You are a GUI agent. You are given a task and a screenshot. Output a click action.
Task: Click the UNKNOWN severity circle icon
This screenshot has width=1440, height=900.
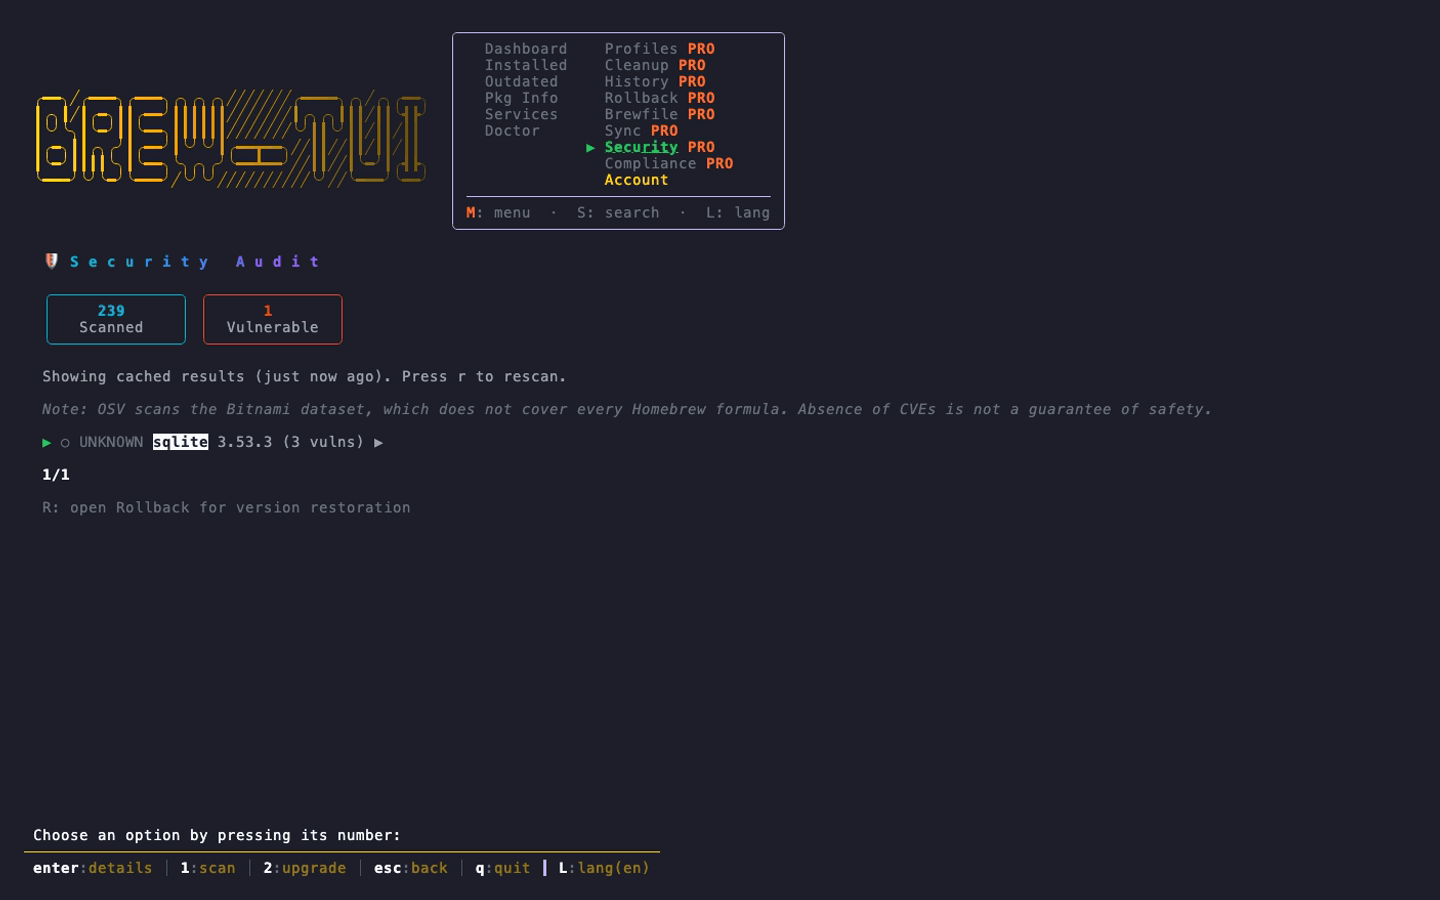tap(65, 442)
